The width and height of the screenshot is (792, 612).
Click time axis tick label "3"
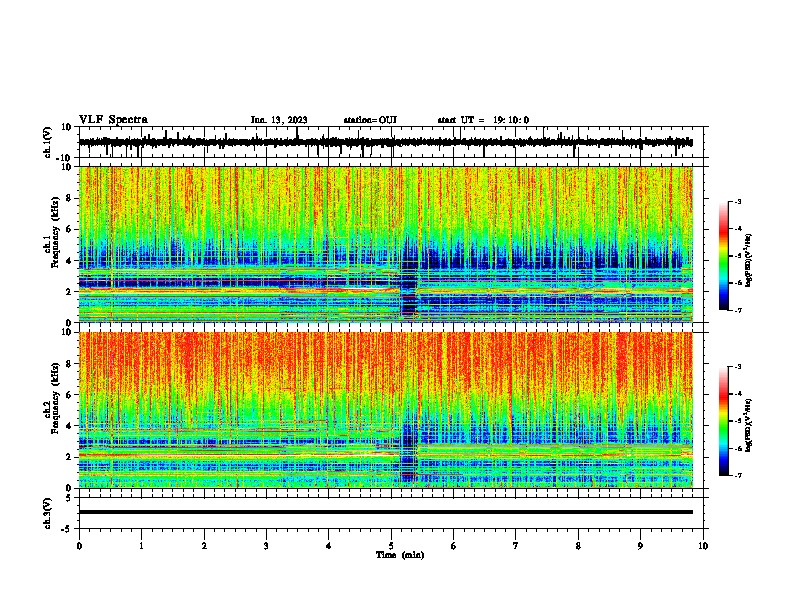tap(266, 546)
